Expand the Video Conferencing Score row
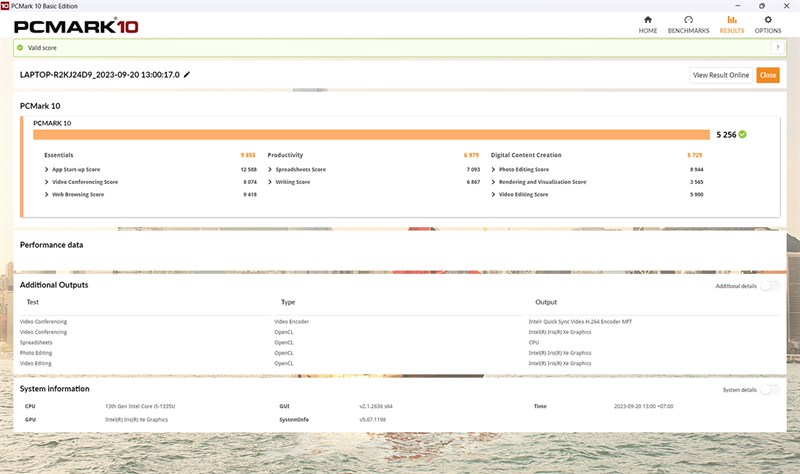 click(46, 182)
